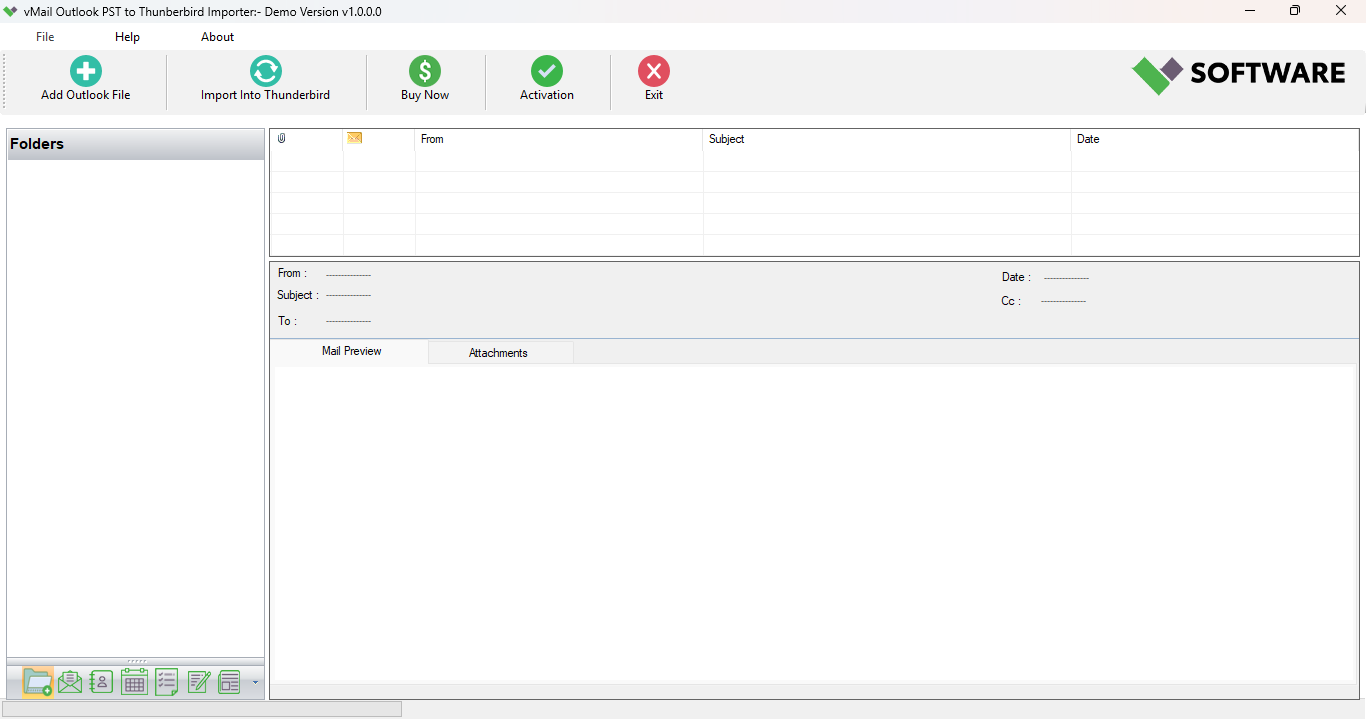
Task: Open the Help menu
Action: [x=127, y=36]
